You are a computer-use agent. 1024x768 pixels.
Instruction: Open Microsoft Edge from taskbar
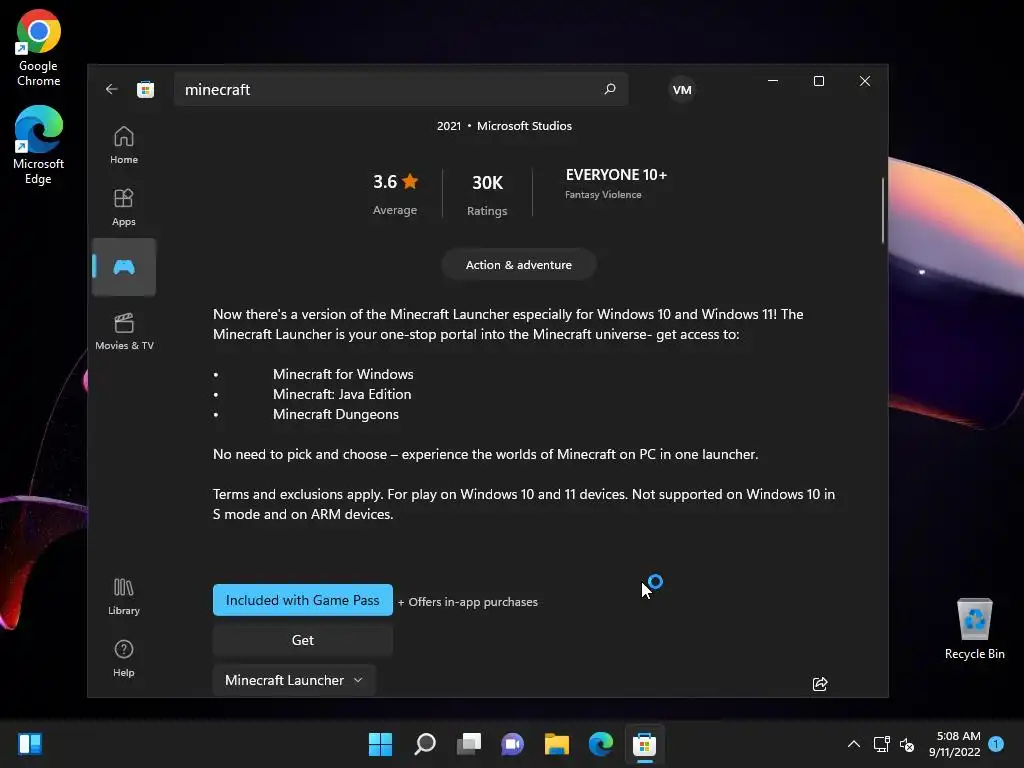(601, 744)
